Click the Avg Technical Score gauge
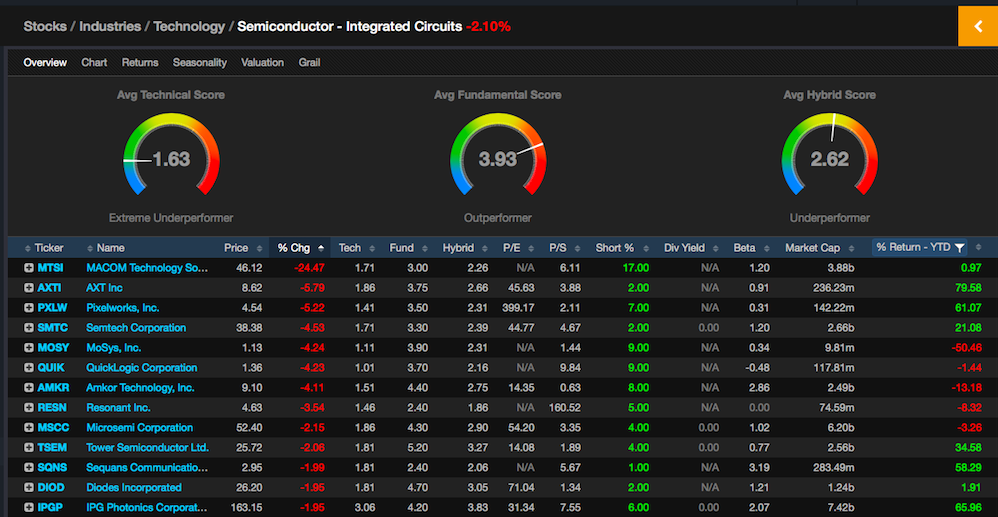Viewport: 998px width, 517px height. pos(171,156)
